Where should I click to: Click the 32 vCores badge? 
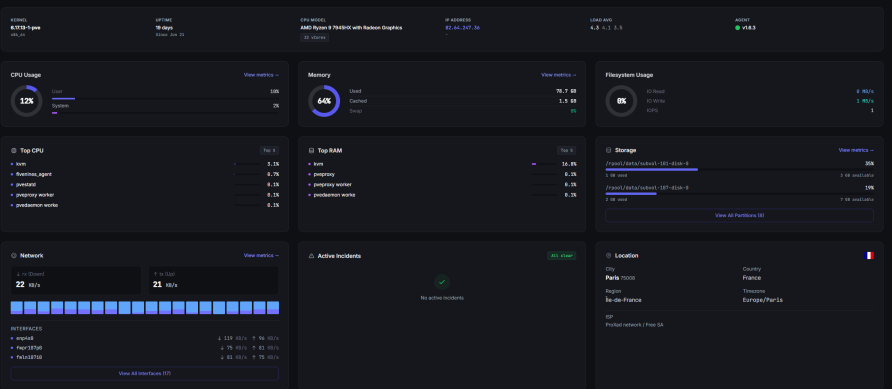click(315, 38)
